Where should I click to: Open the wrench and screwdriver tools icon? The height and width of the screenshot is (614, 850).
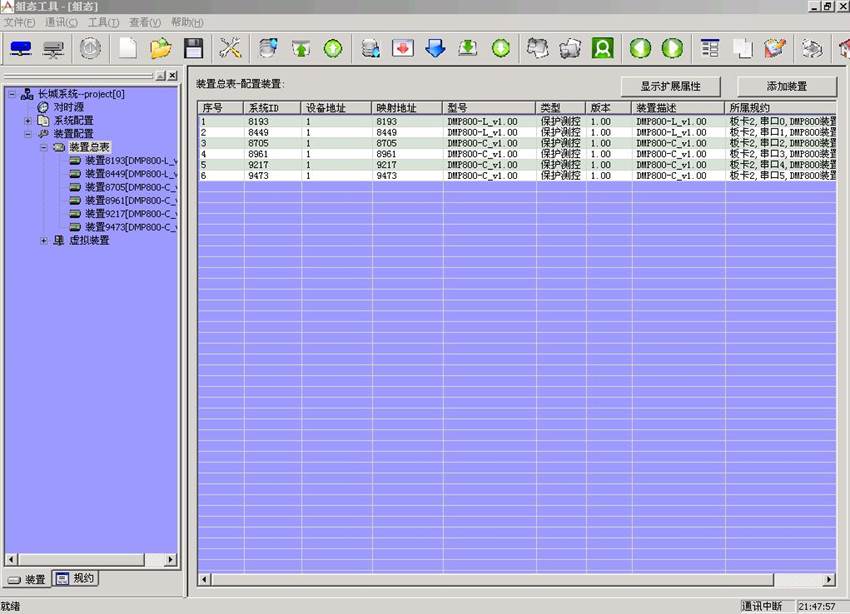click(230, 49)
